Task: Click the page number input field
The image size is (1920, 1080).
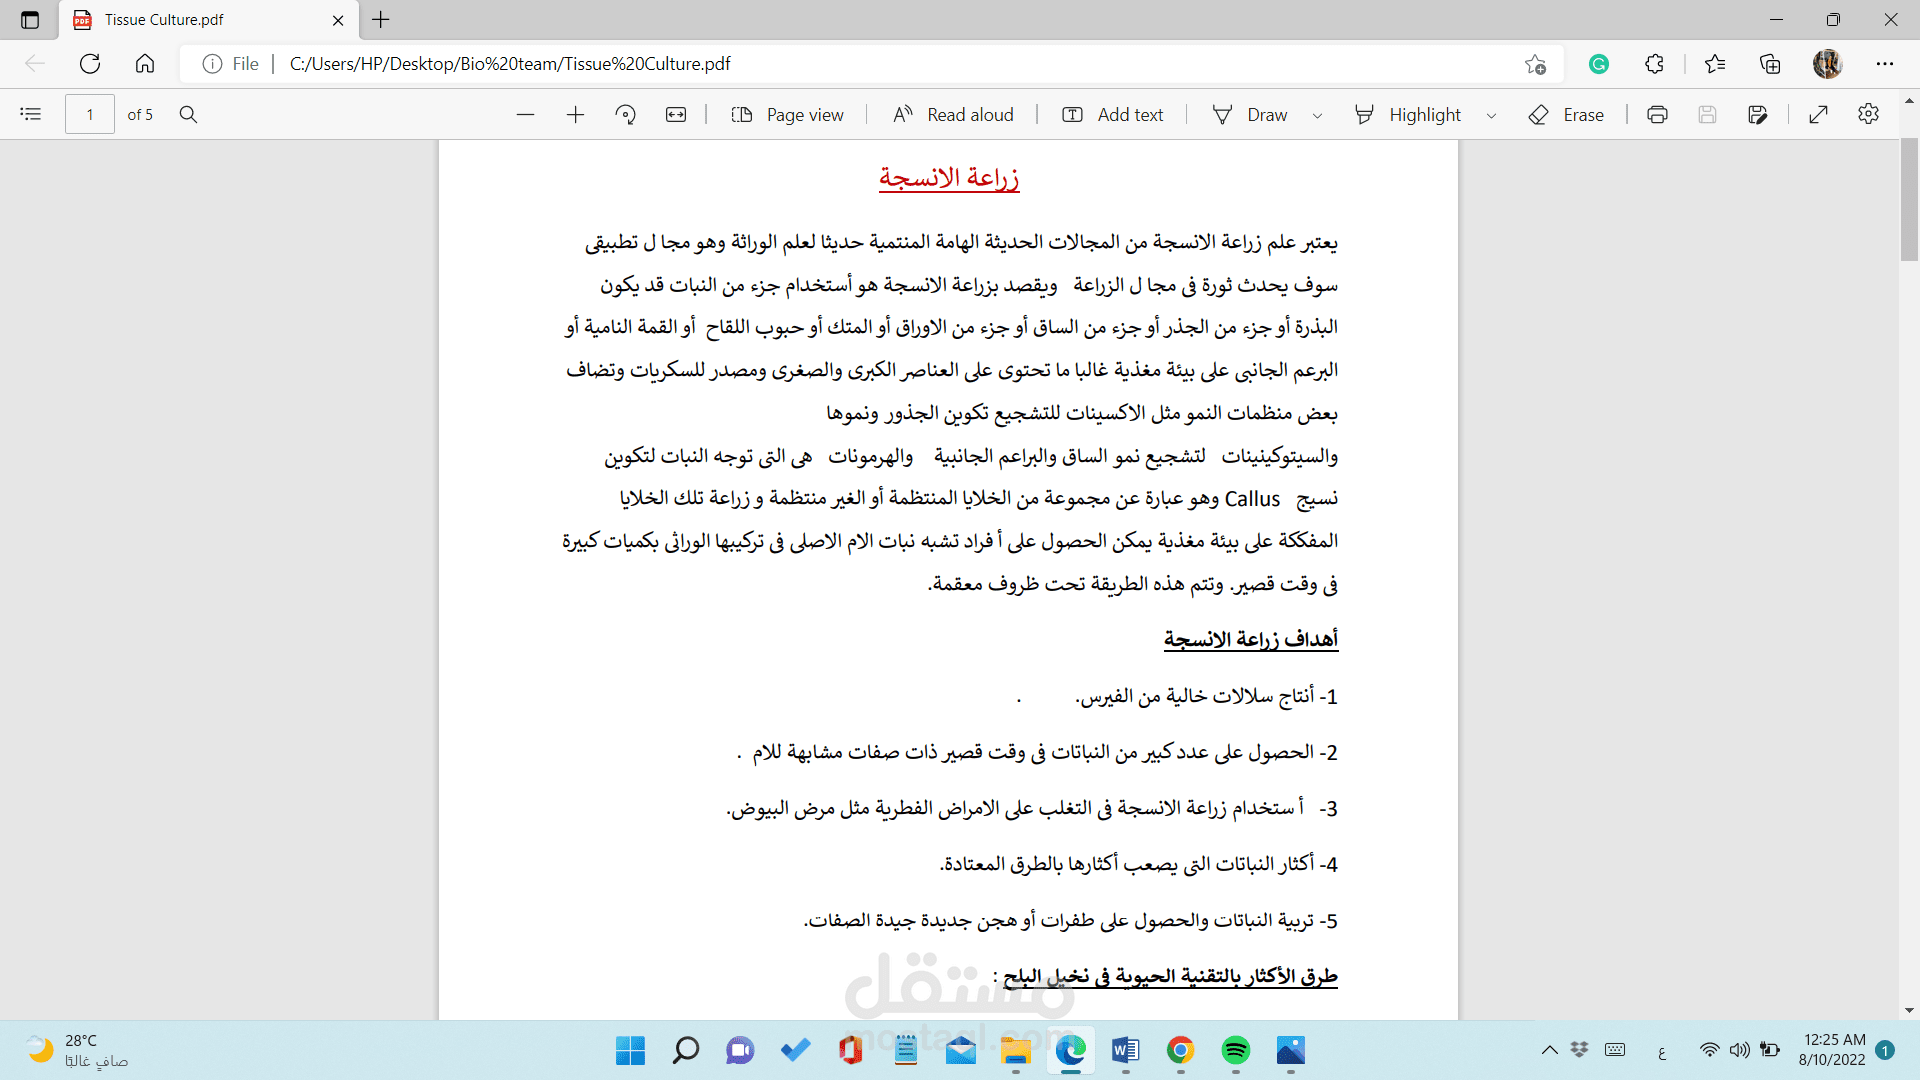Action: point(90,115)
